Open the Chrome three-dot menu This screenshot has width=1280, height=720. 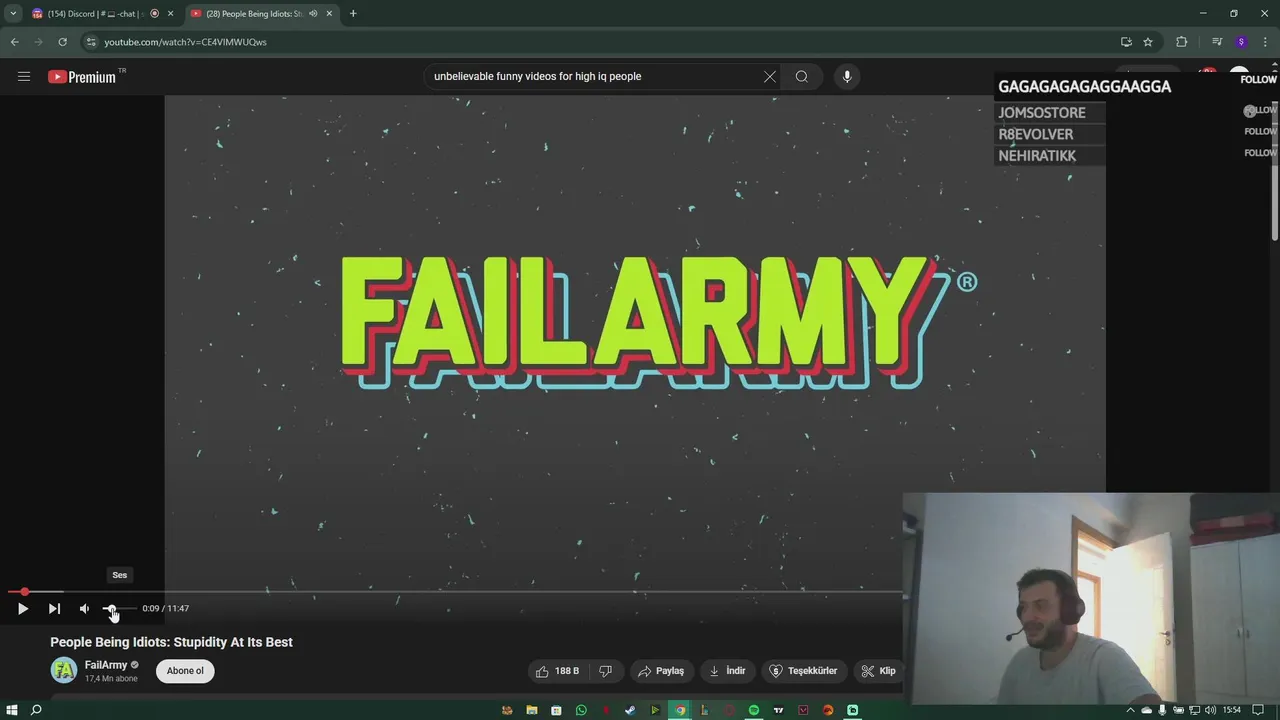(1265, 42)
